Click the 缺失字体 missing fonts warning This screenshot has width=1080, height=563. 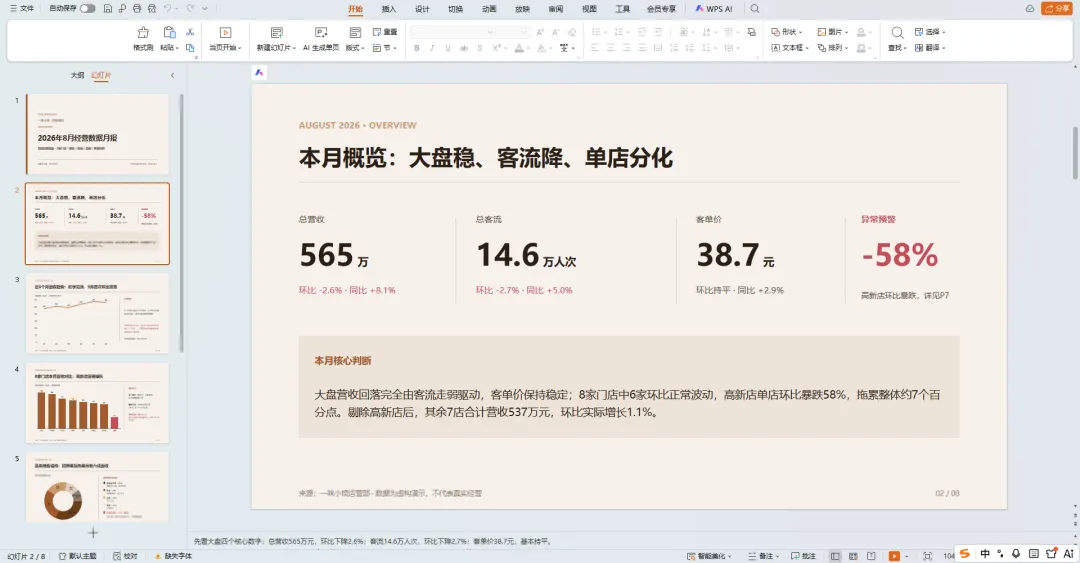coord(173,556)
